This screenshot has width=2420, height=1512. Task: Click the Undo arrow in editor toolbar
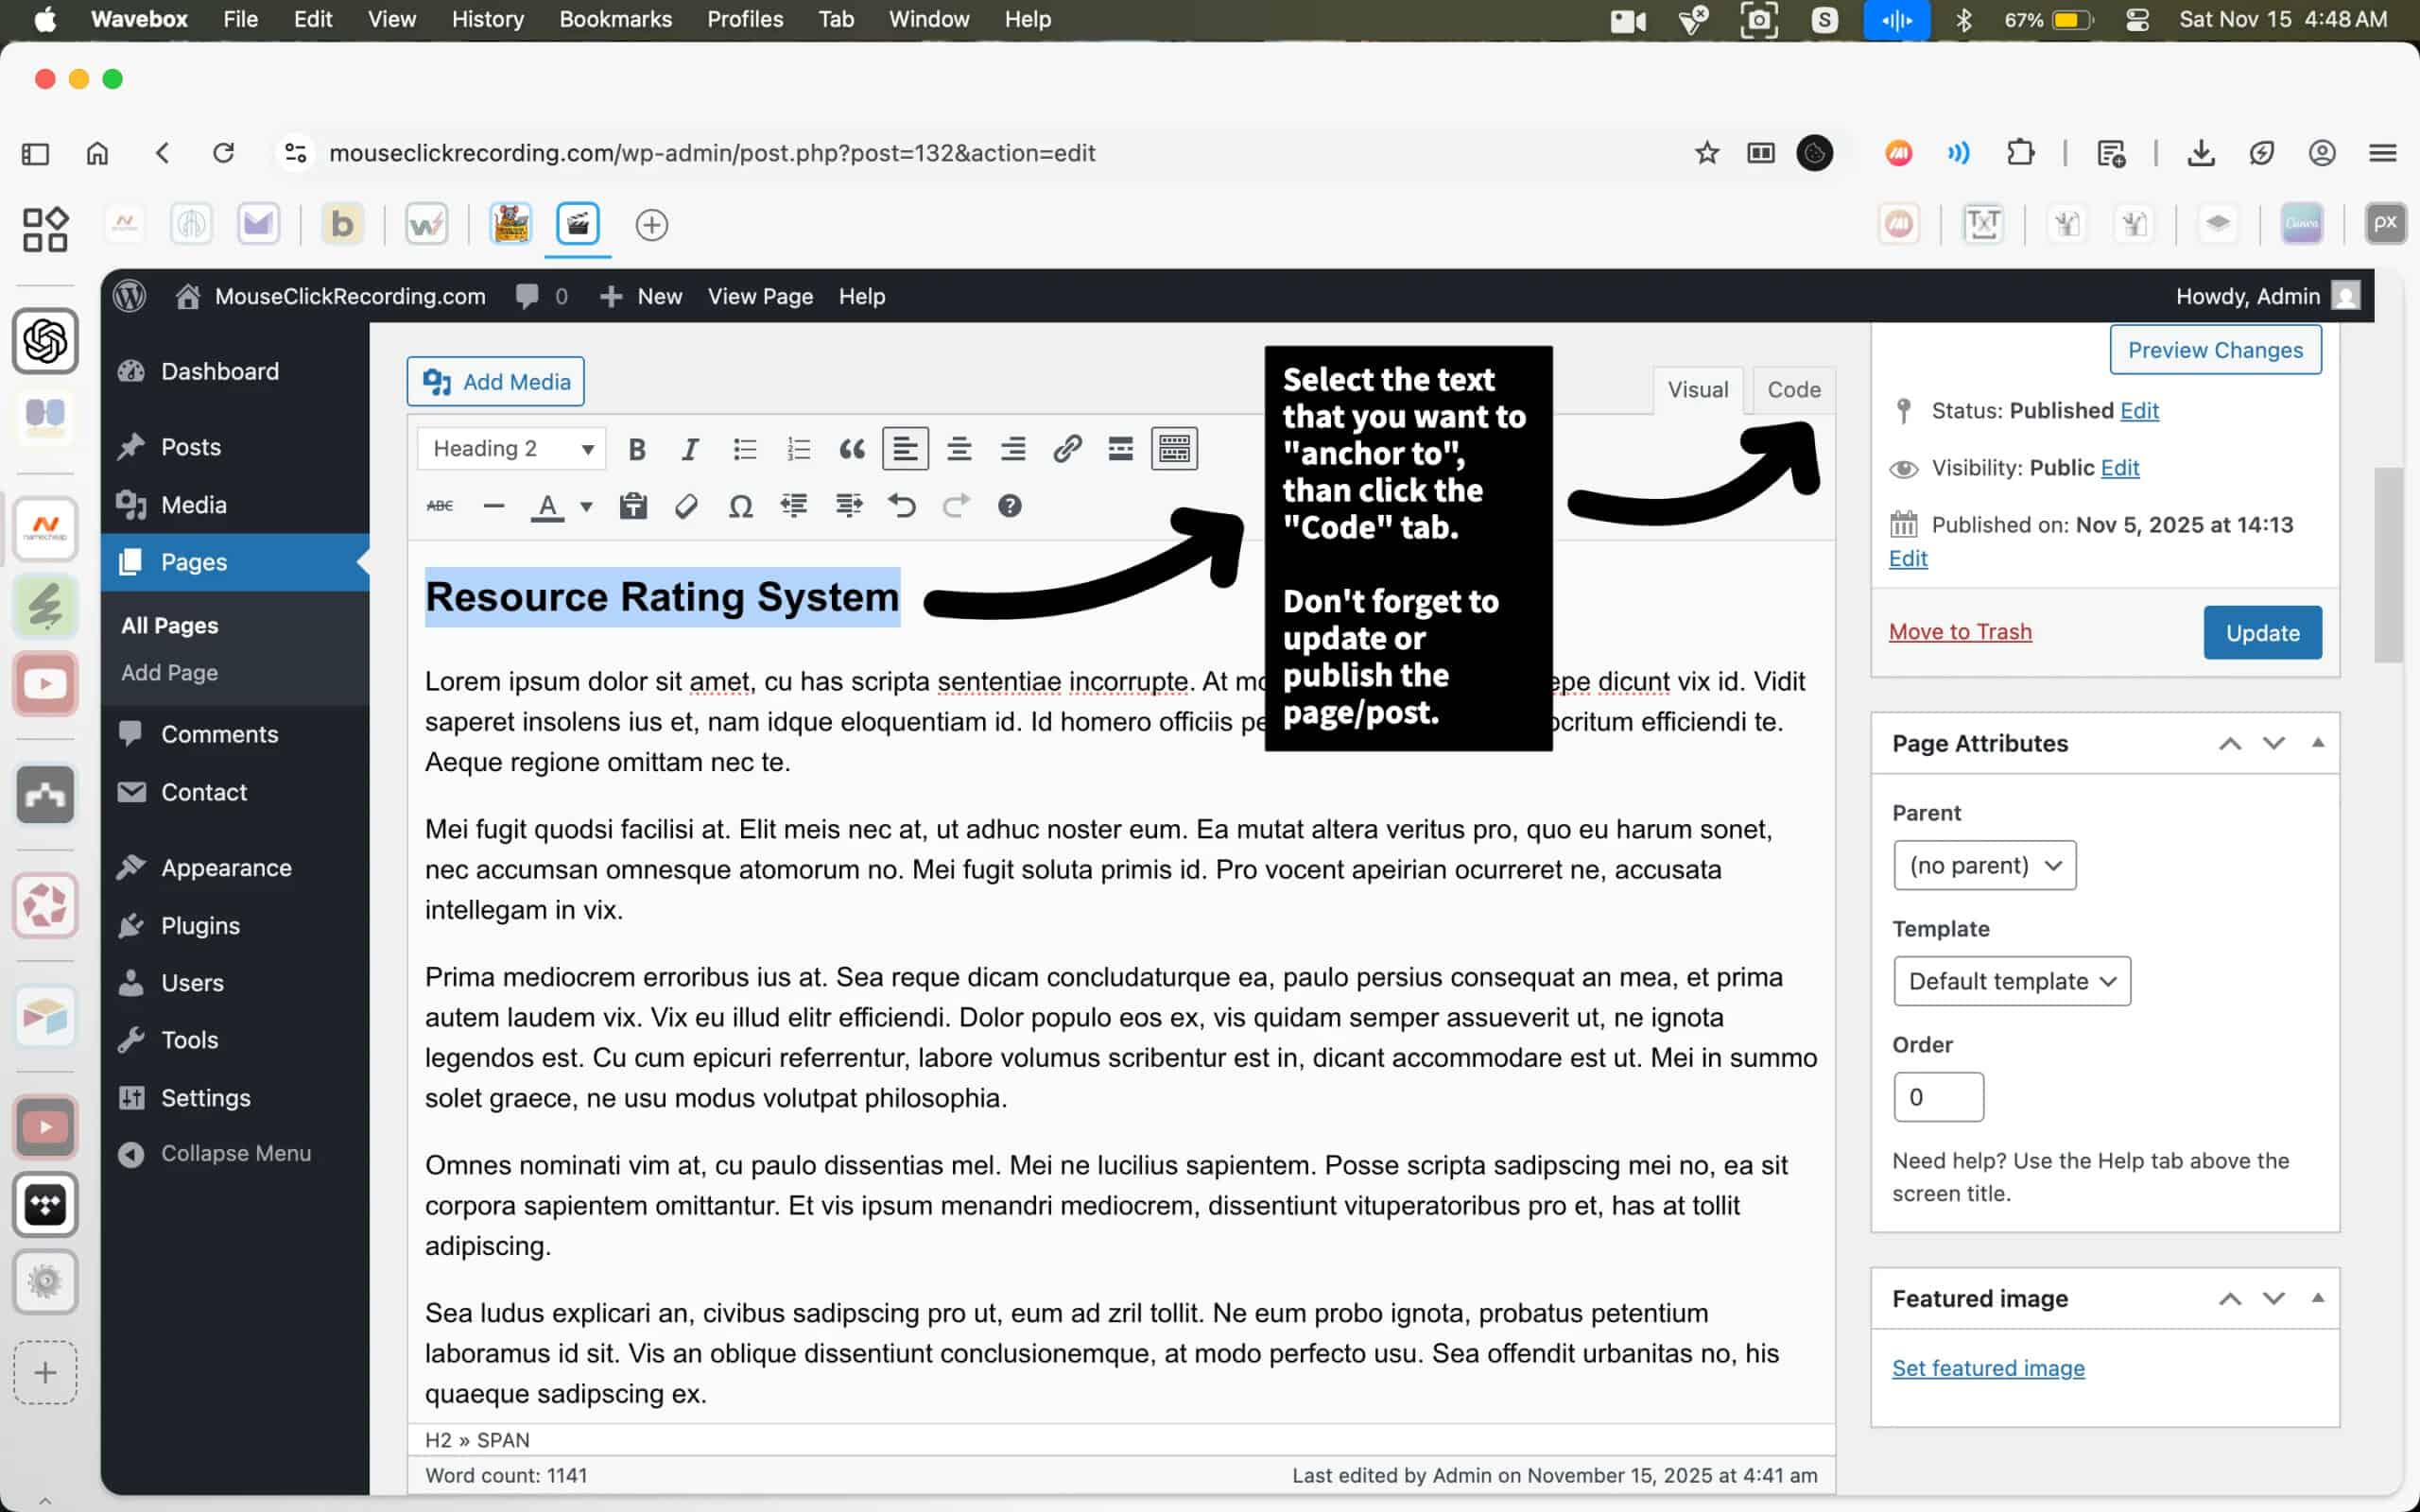902,506
